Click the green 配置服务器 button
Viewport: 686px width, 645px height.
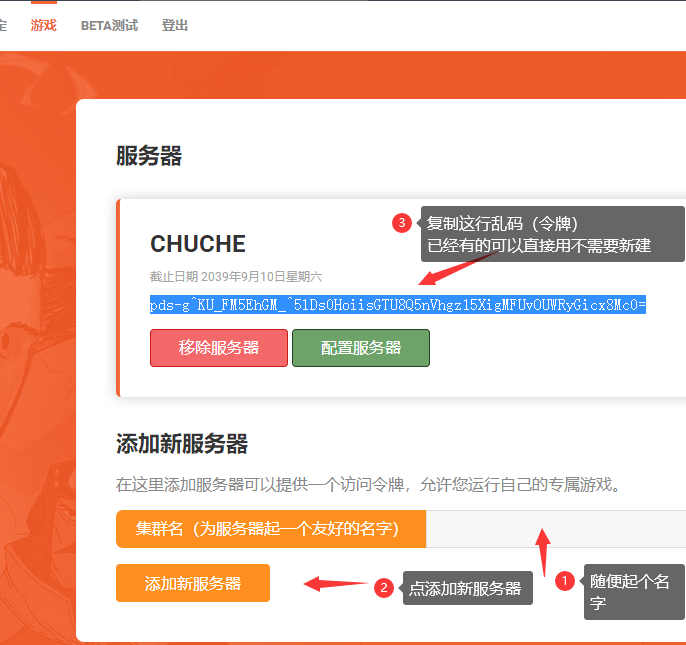[x=361, y=348]
